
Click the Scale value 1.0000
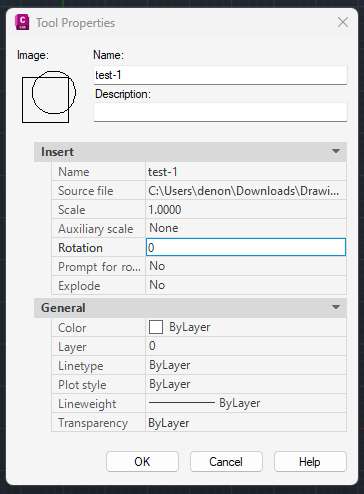pos(246,210)
